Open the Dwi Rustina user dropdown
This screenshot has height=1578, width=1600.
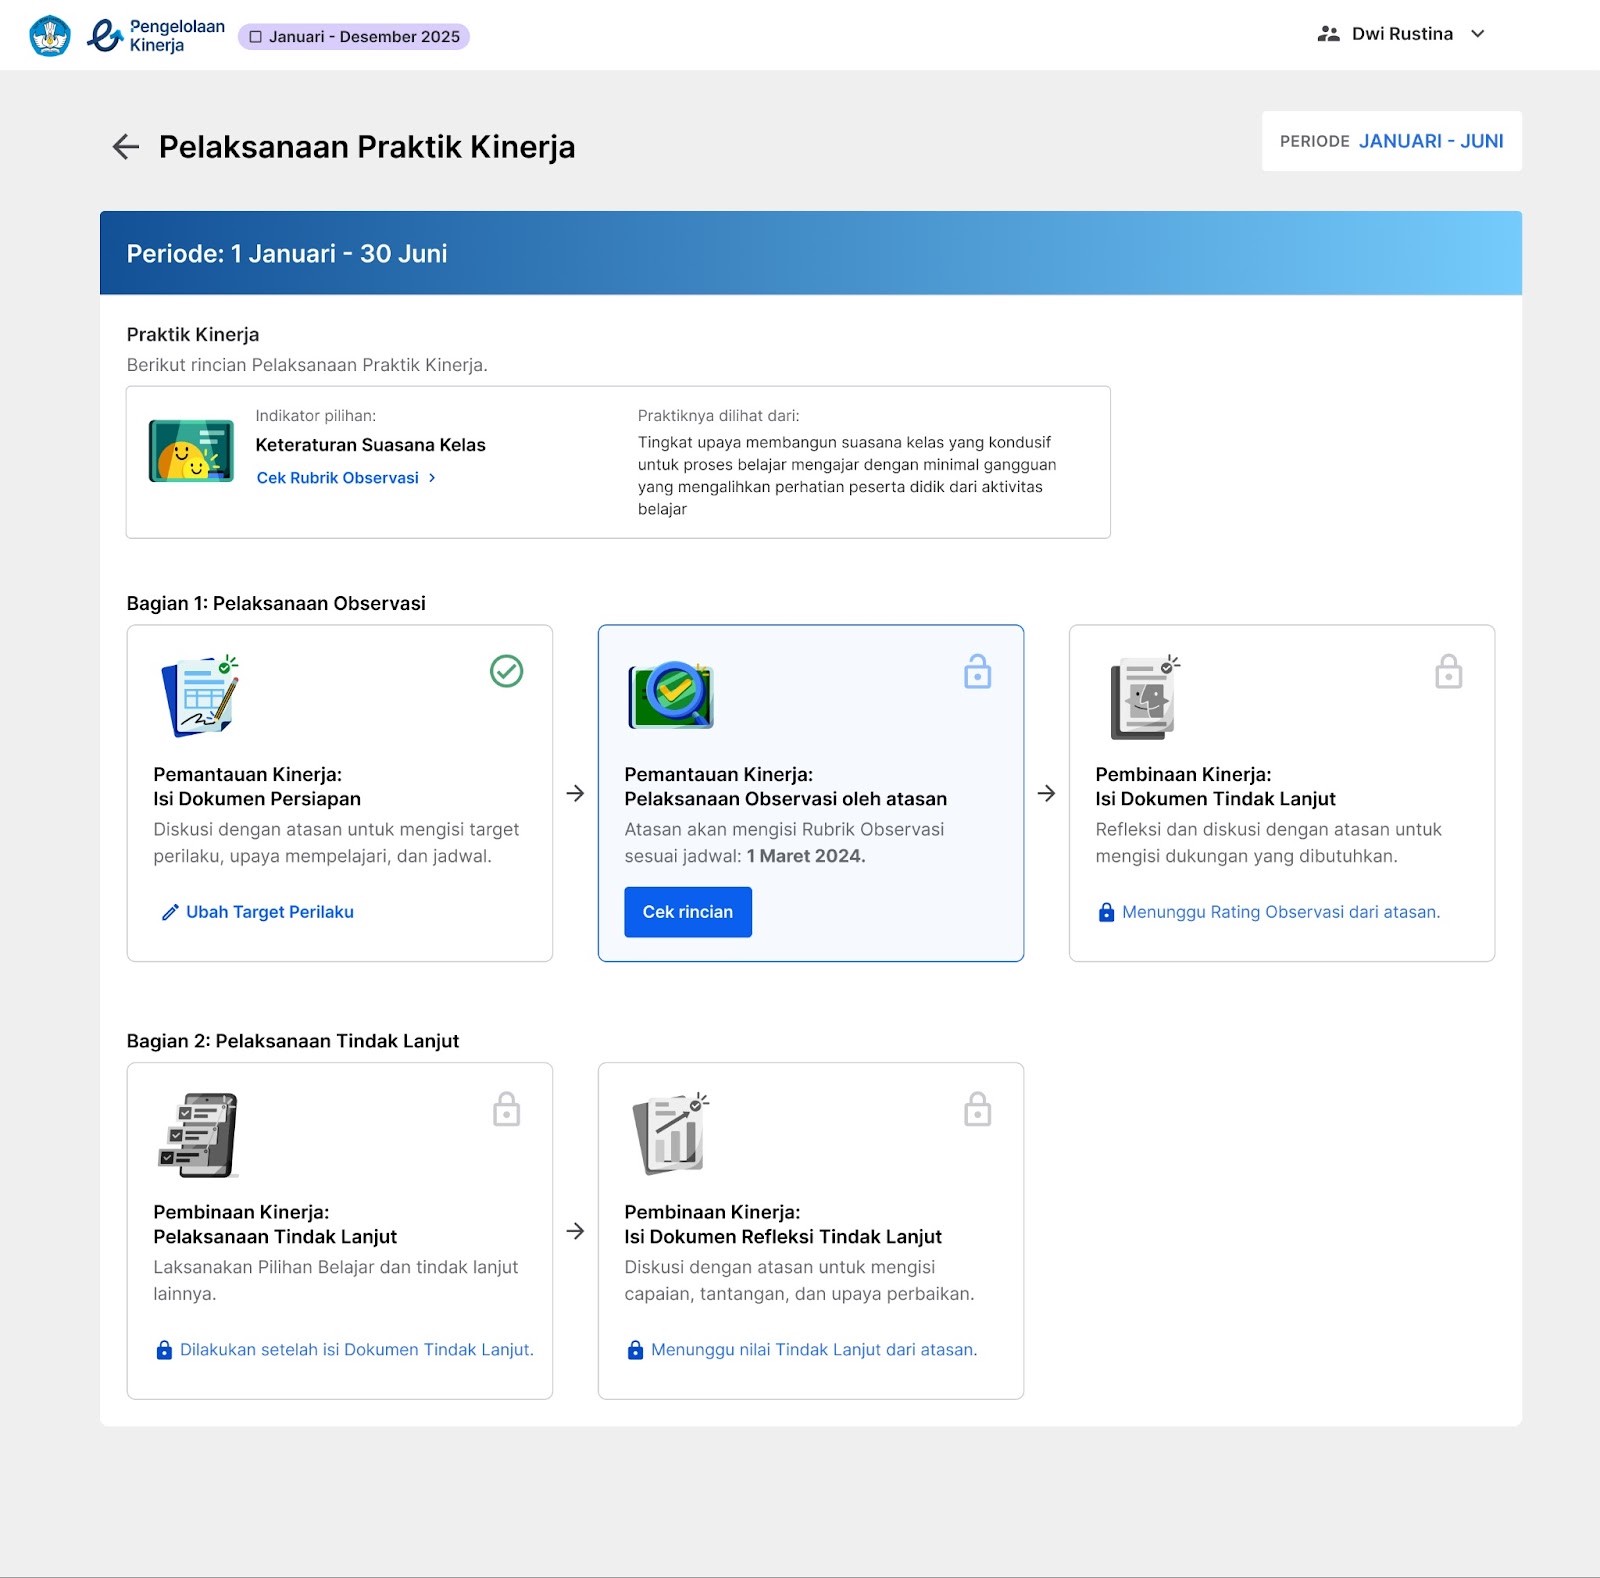coord(1401,34)
